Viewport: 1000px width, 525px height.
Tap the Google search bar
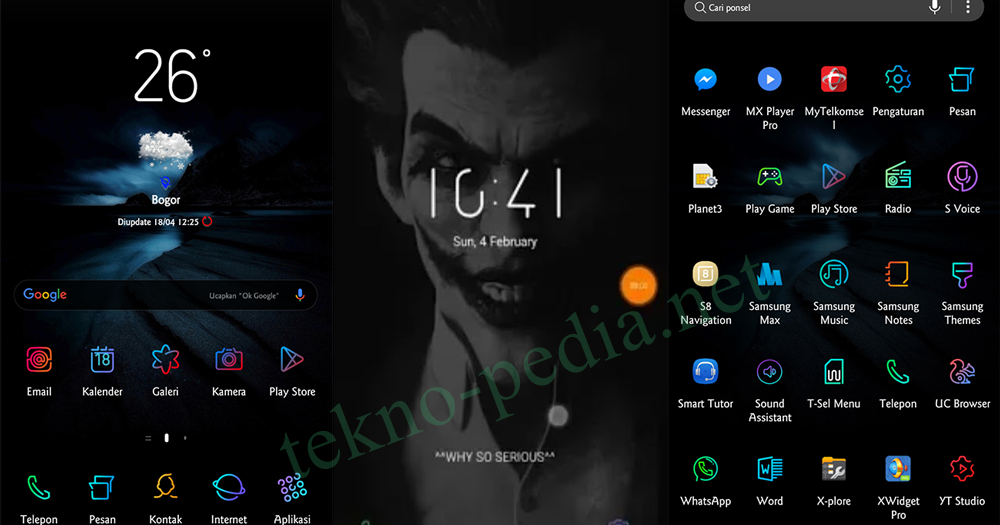coord(165,295)
